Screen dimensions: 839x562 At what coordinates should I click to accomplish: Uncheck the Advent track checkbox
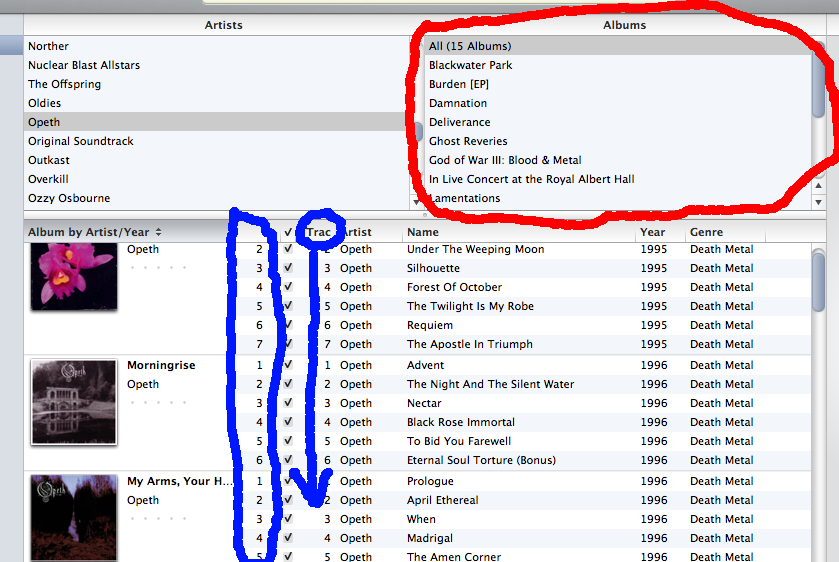pos(288,364)
